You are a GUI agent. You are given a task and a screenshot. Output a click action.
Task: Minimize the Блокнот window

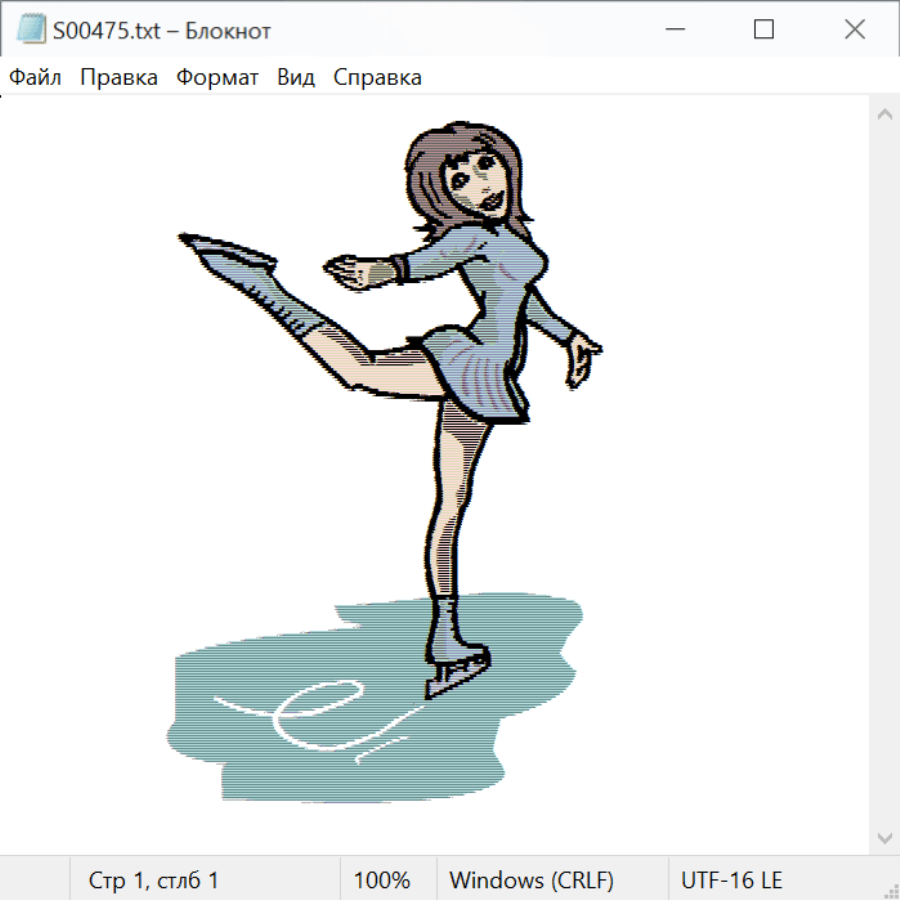coord(673,30)
